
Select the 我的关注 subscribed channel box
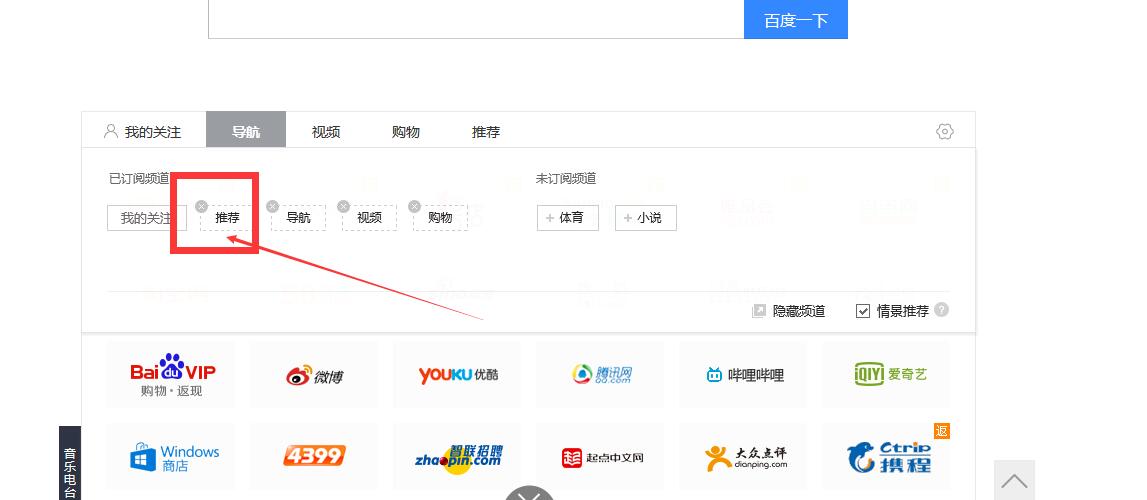147,218
